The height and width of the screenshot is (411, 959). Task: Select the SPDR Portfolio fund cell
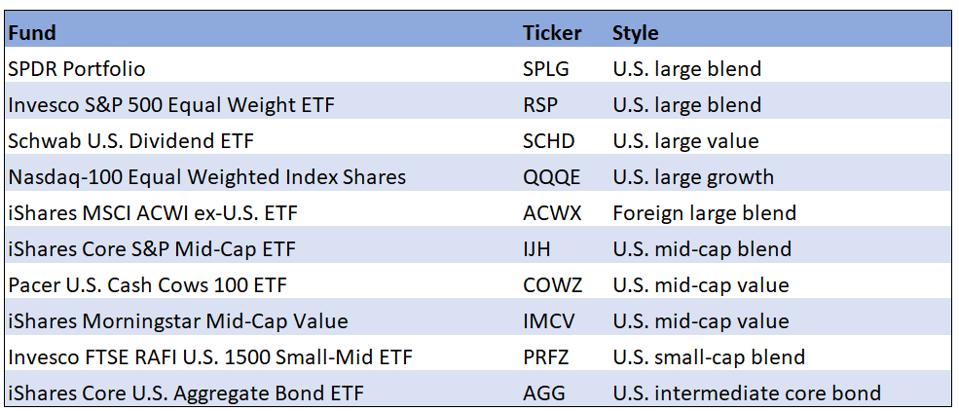point(77,69)
